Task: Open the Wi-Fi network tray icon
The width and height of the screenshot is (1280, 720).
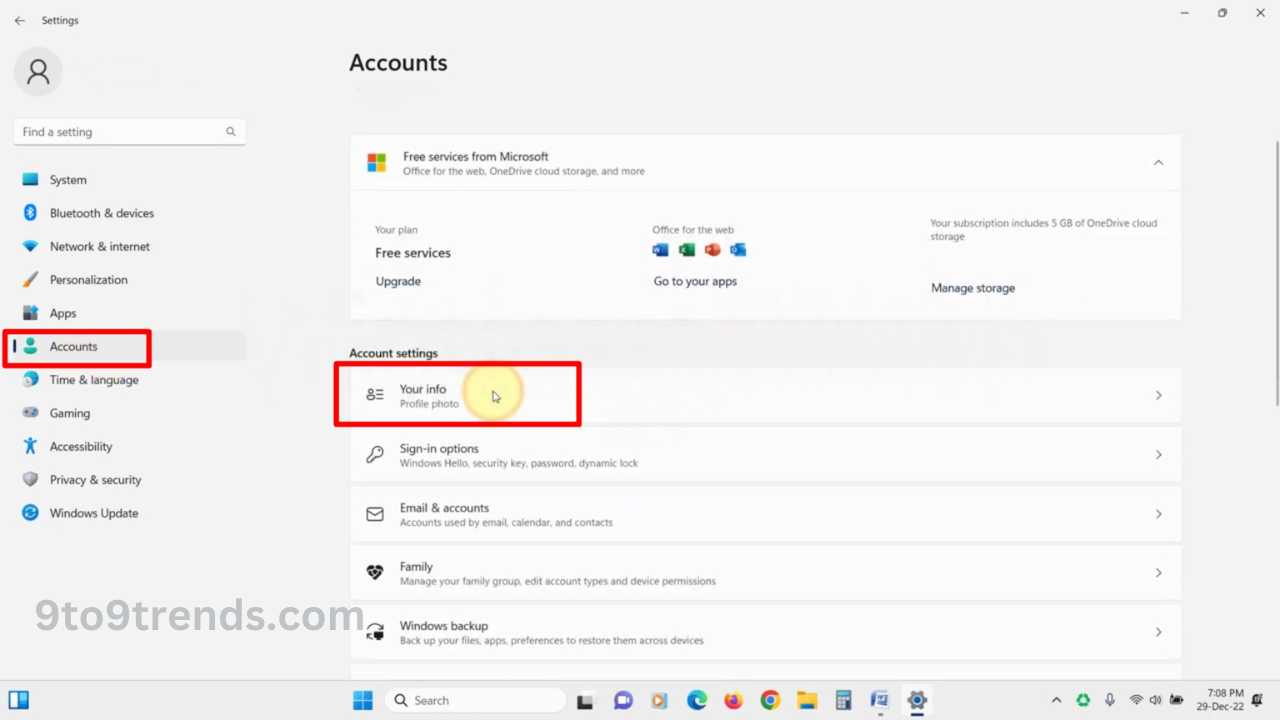Action: click(1136, 700)
